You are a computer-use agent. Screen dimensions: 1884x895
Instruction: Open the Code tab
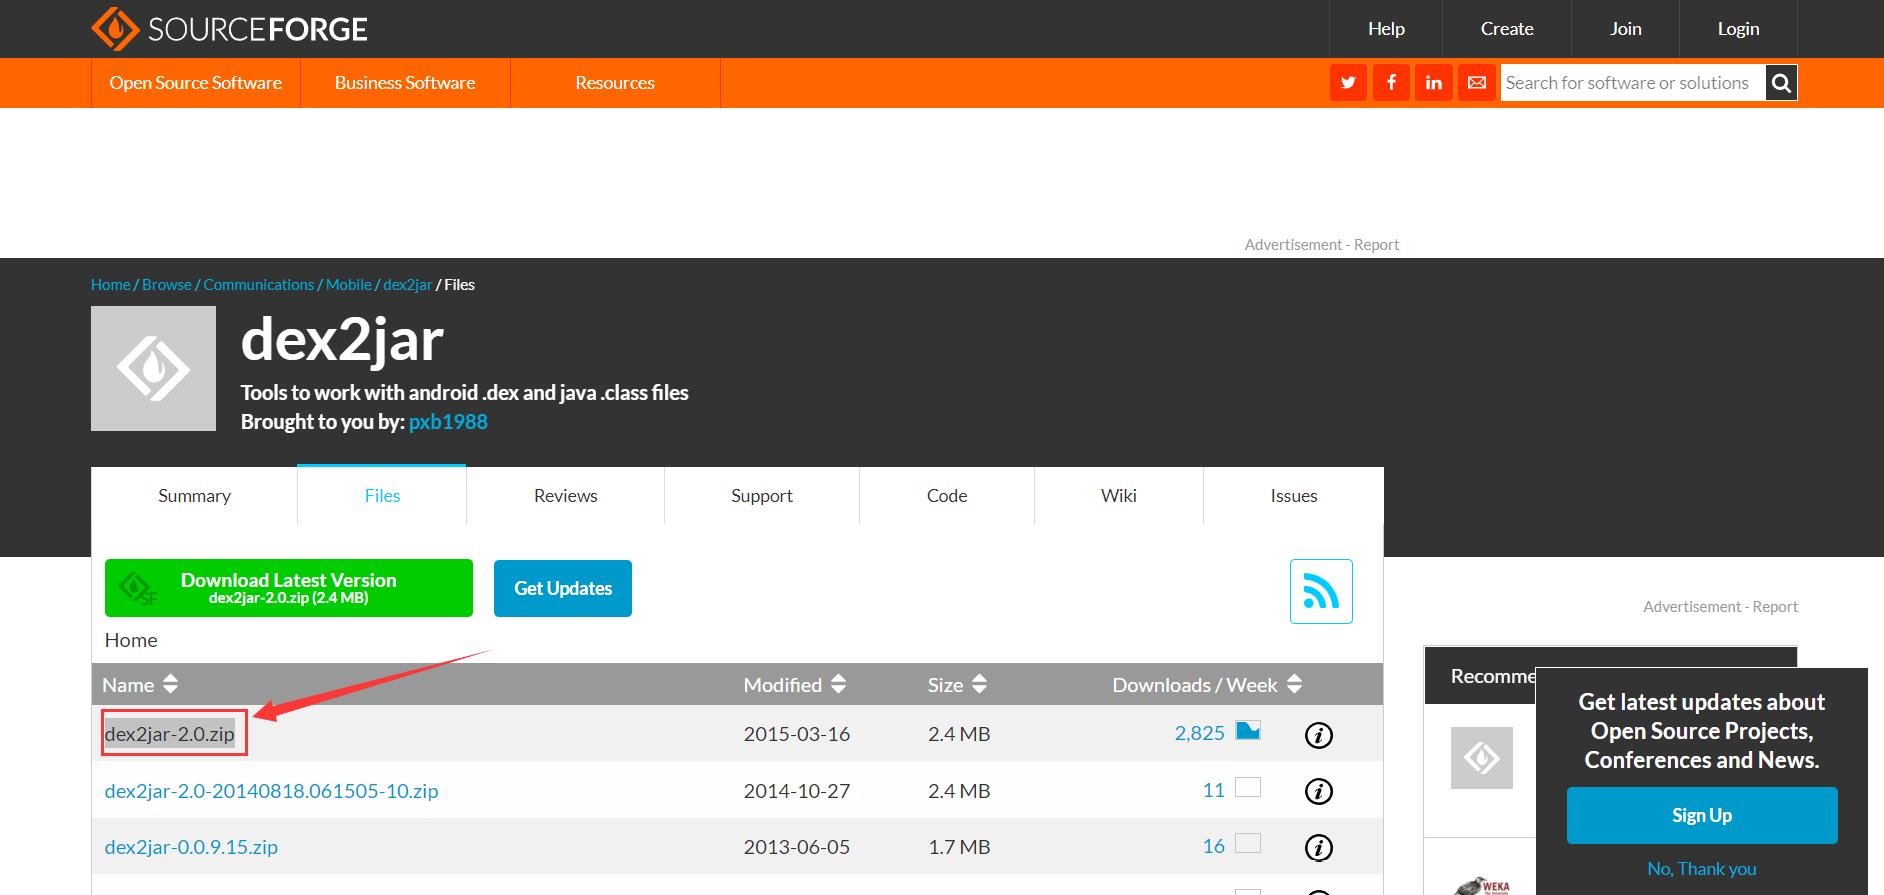point(947,496)
